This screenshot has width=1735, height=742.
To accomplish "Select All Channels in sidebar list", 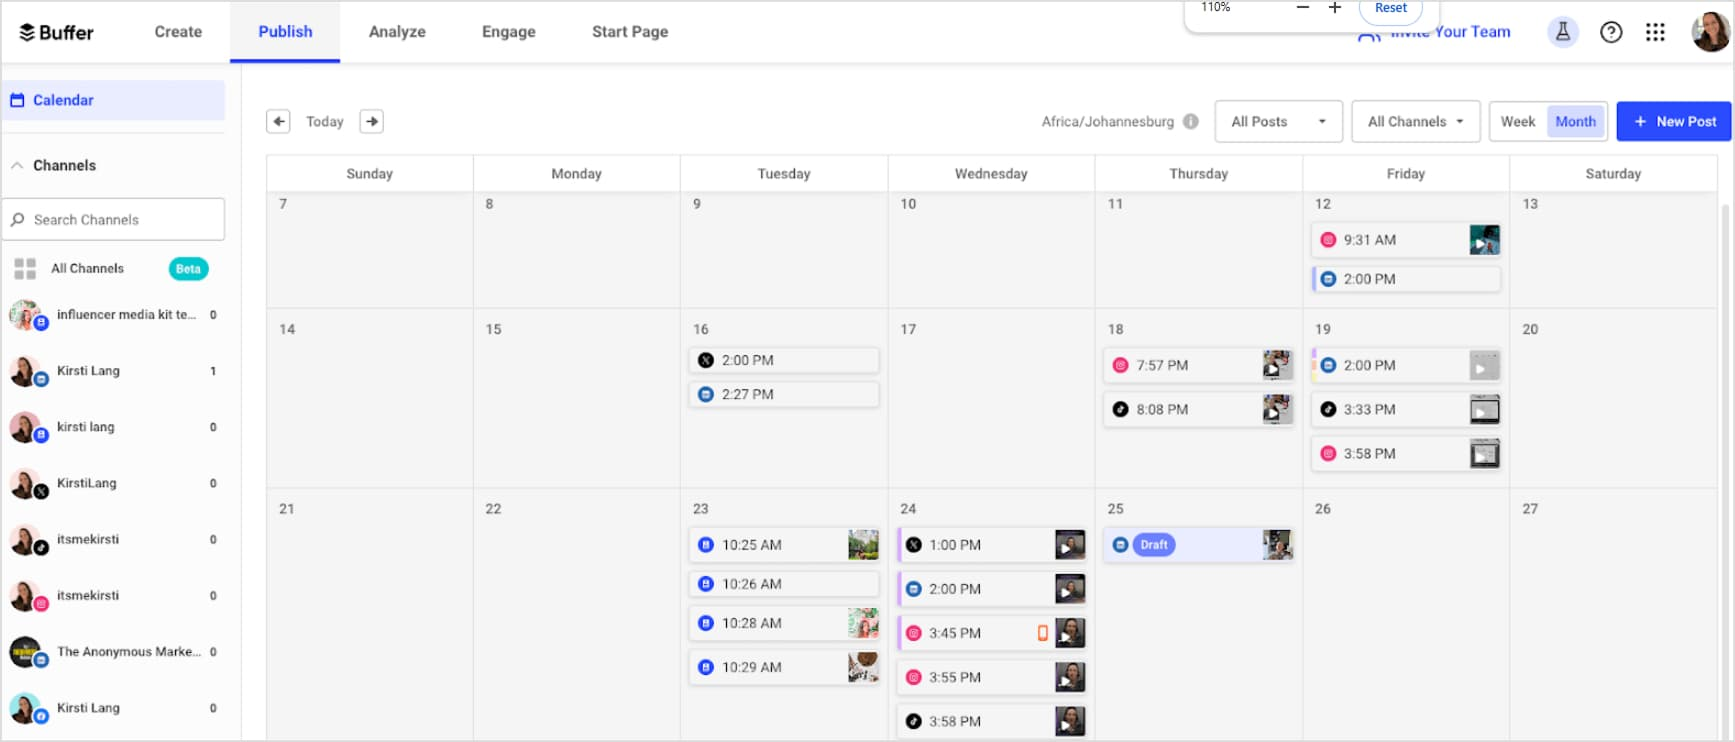I will click(x=113, y=268).
